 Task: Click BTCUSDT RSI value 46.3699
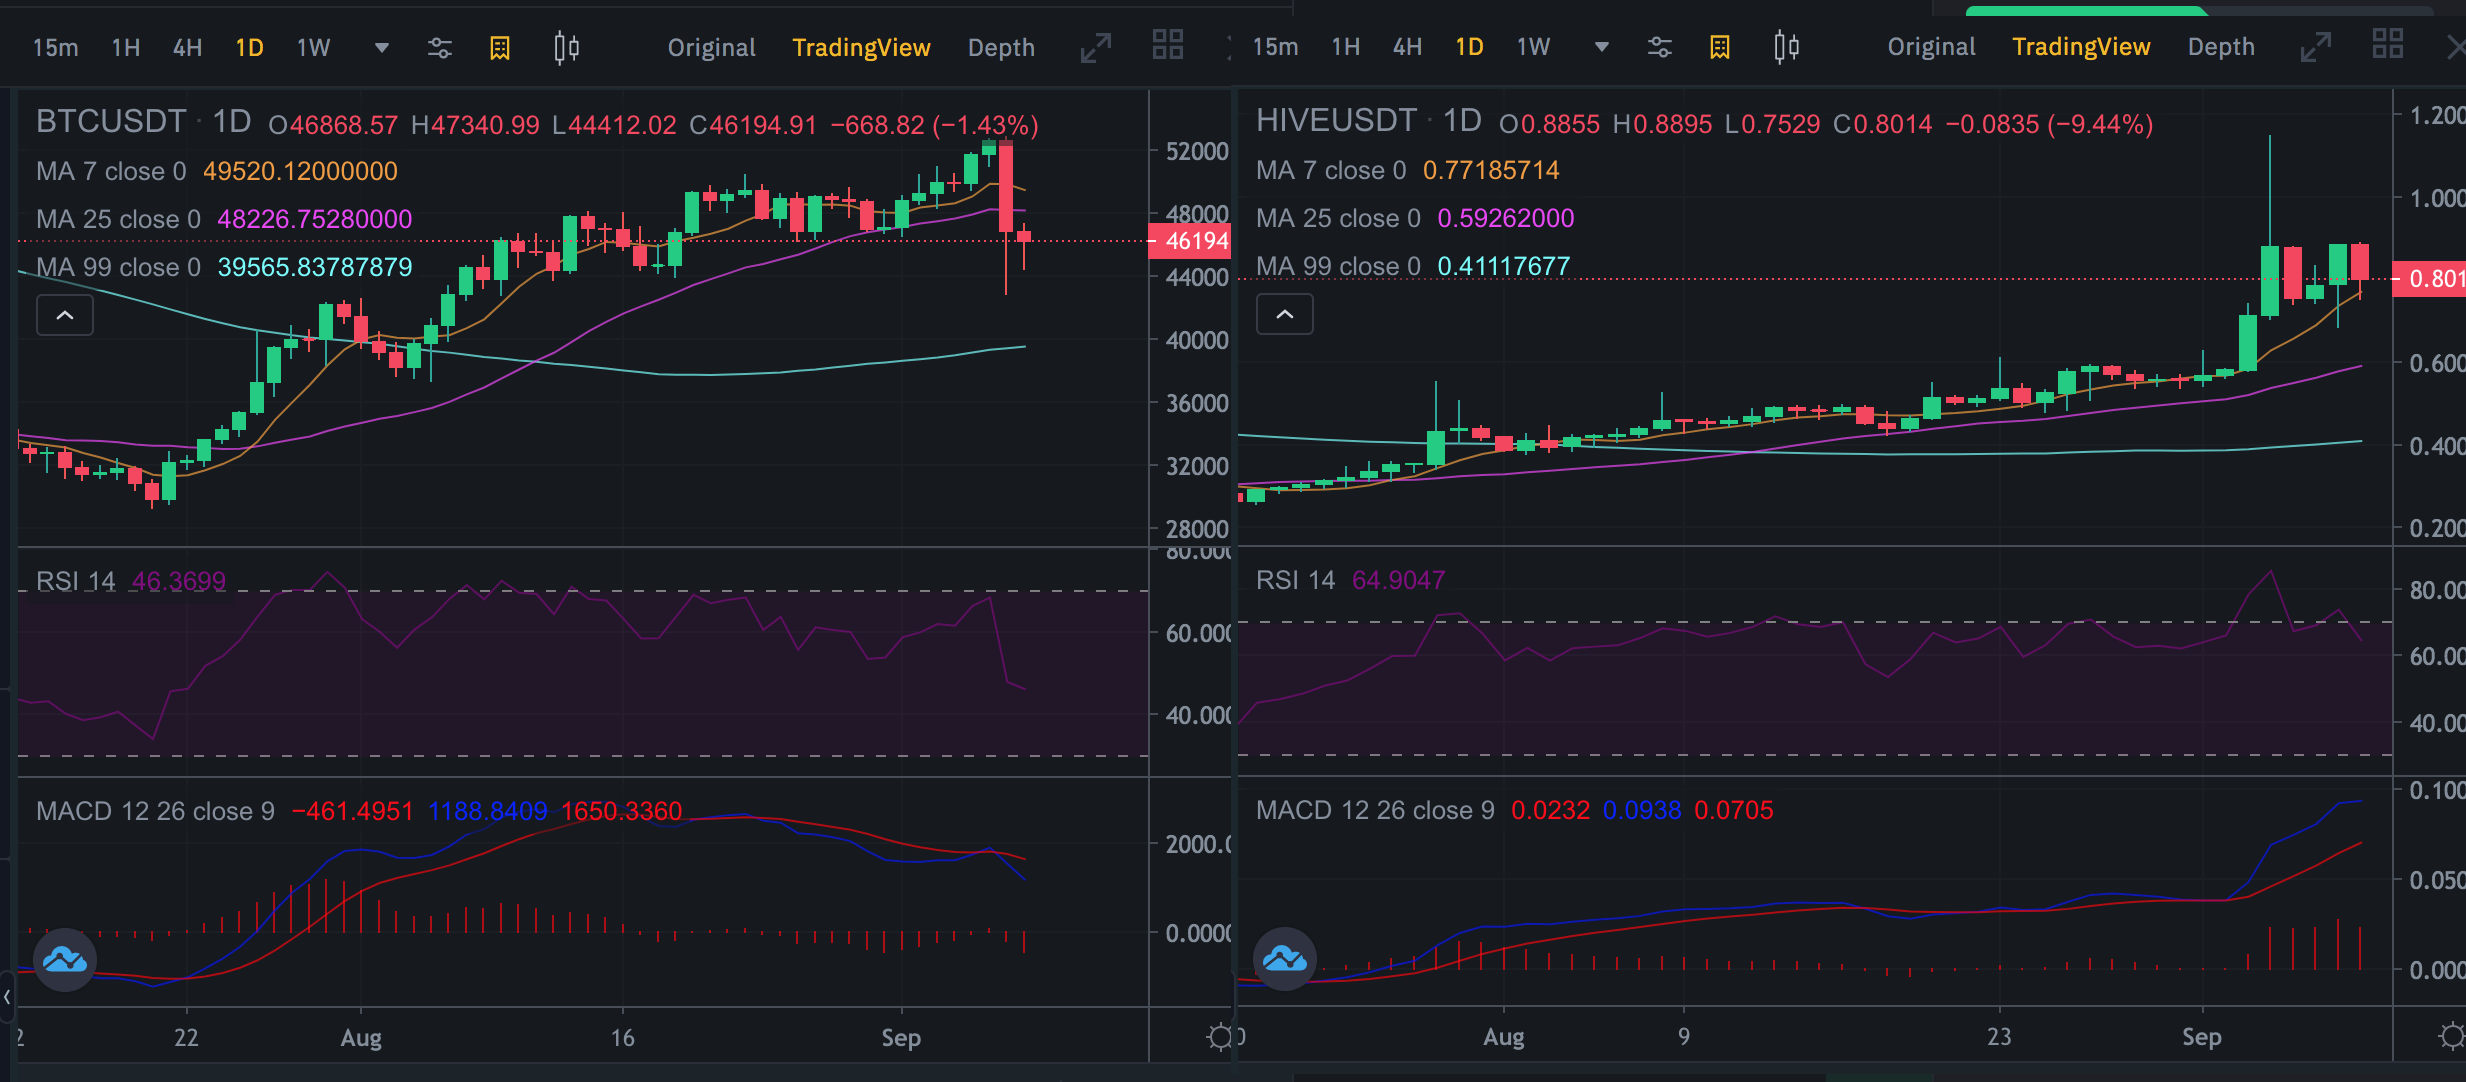(179, 581)
